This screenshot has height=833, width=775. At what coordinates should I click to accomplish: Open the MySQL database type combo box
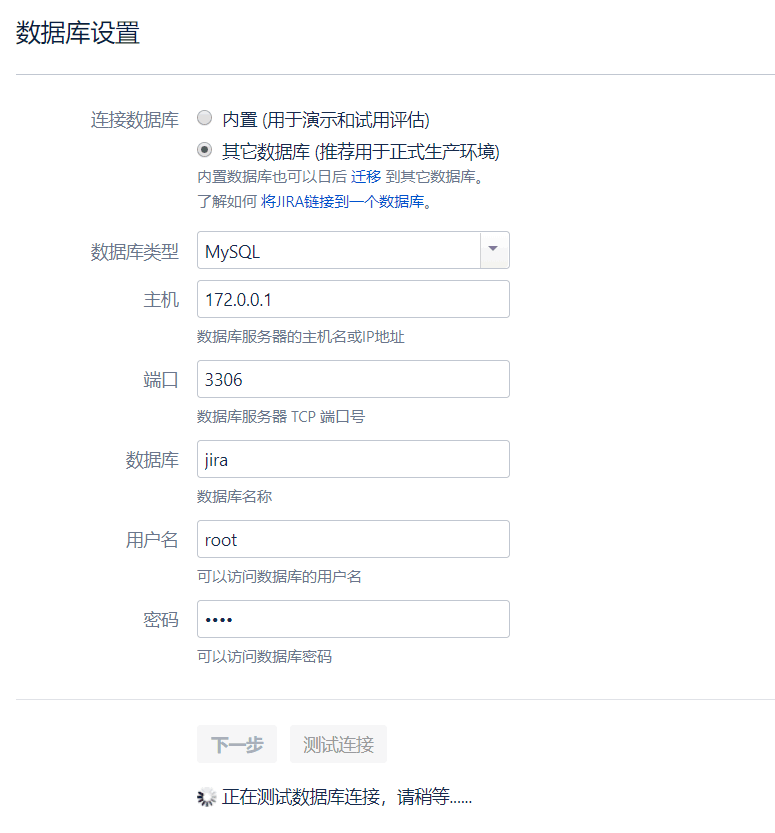pyautogui.click(x=339, y=251)
